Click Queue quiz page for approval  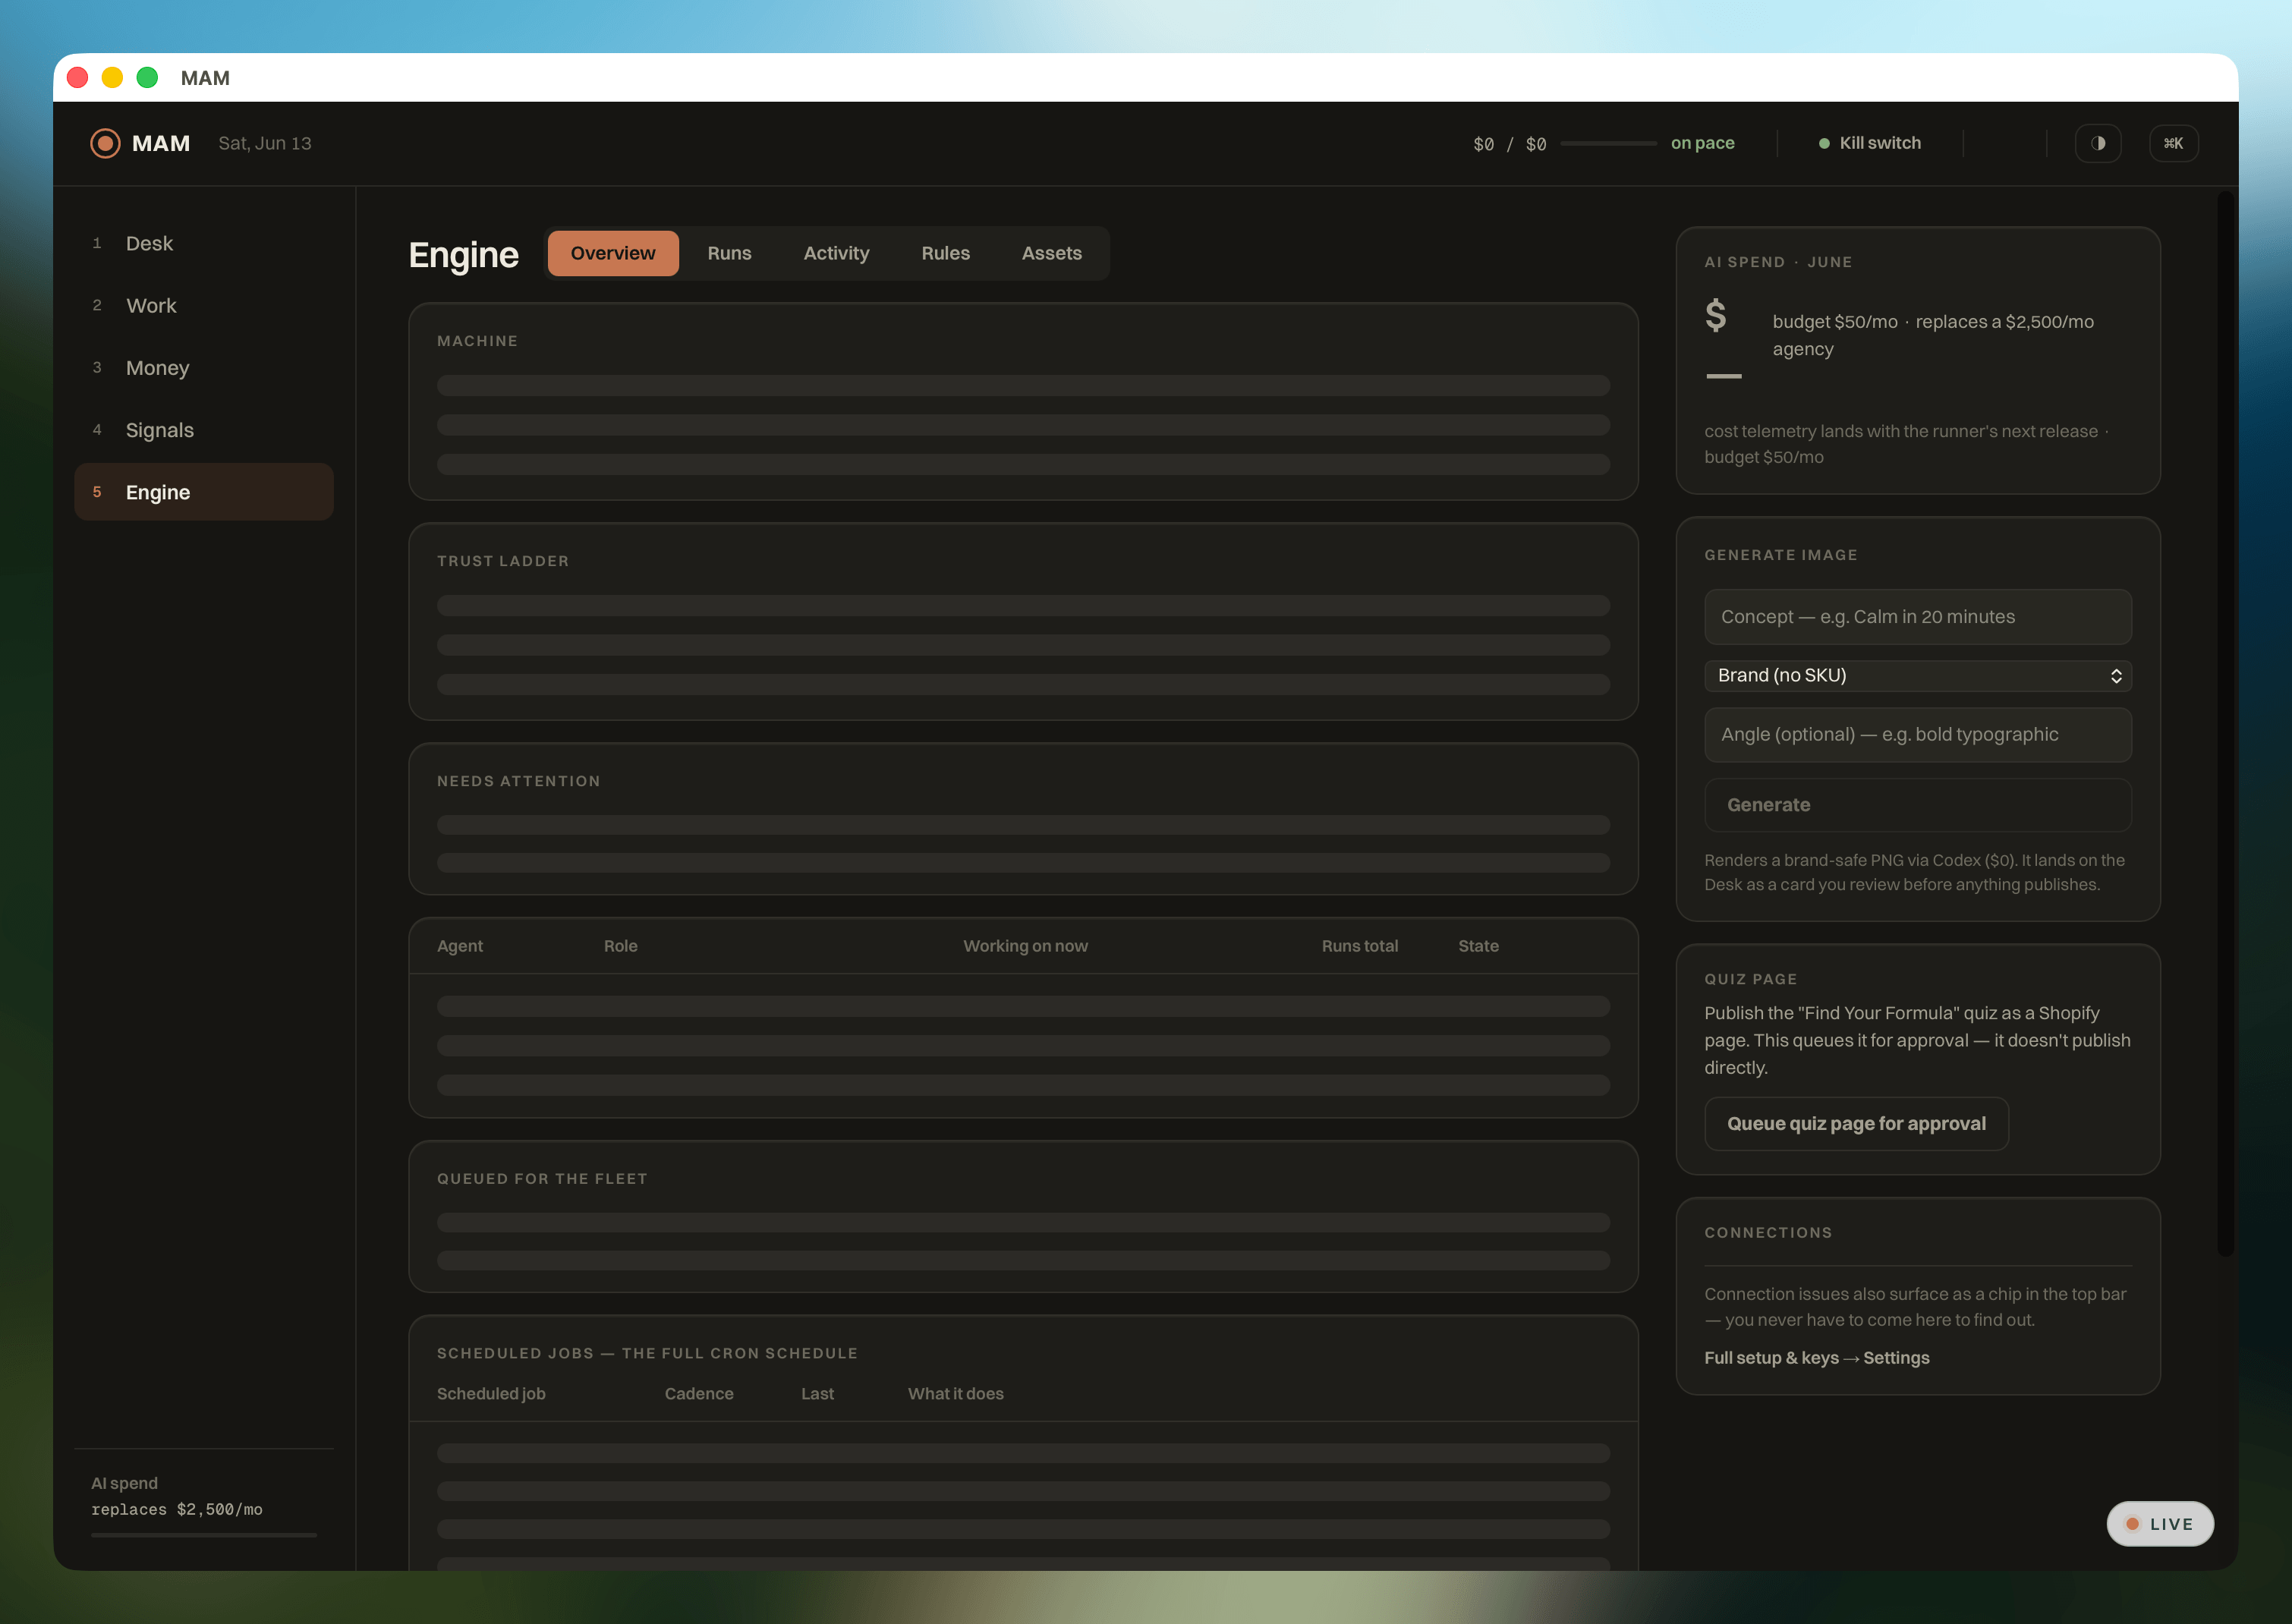pos(1856,1124)
